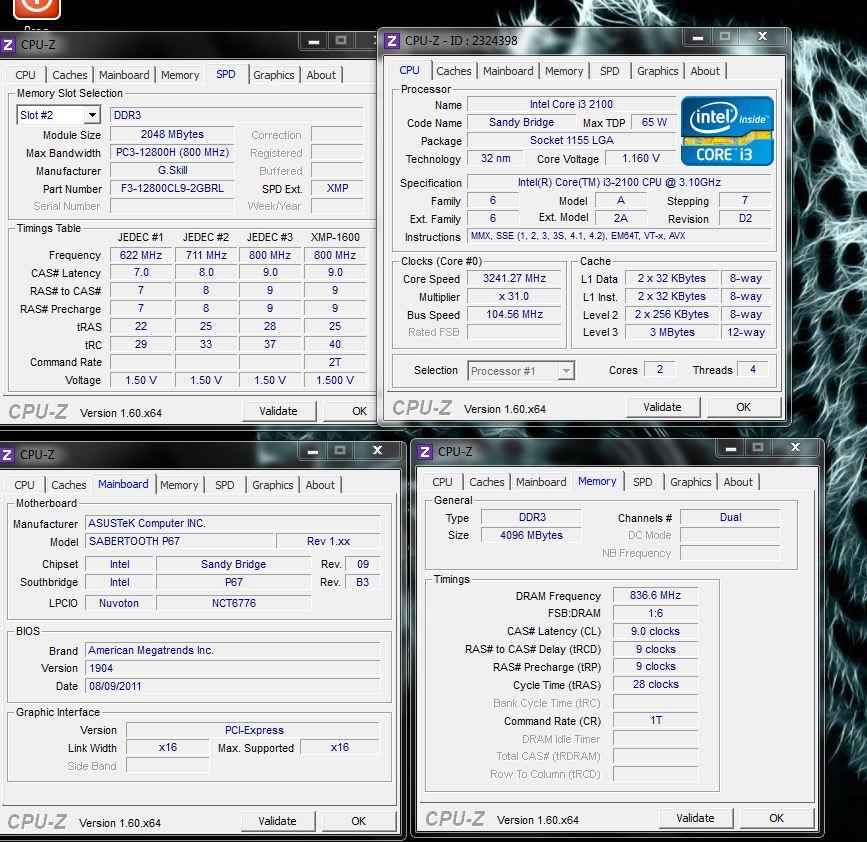
Task: Click the Bus Speed value 104.56 MHz
Action: (x=514, y=314)
